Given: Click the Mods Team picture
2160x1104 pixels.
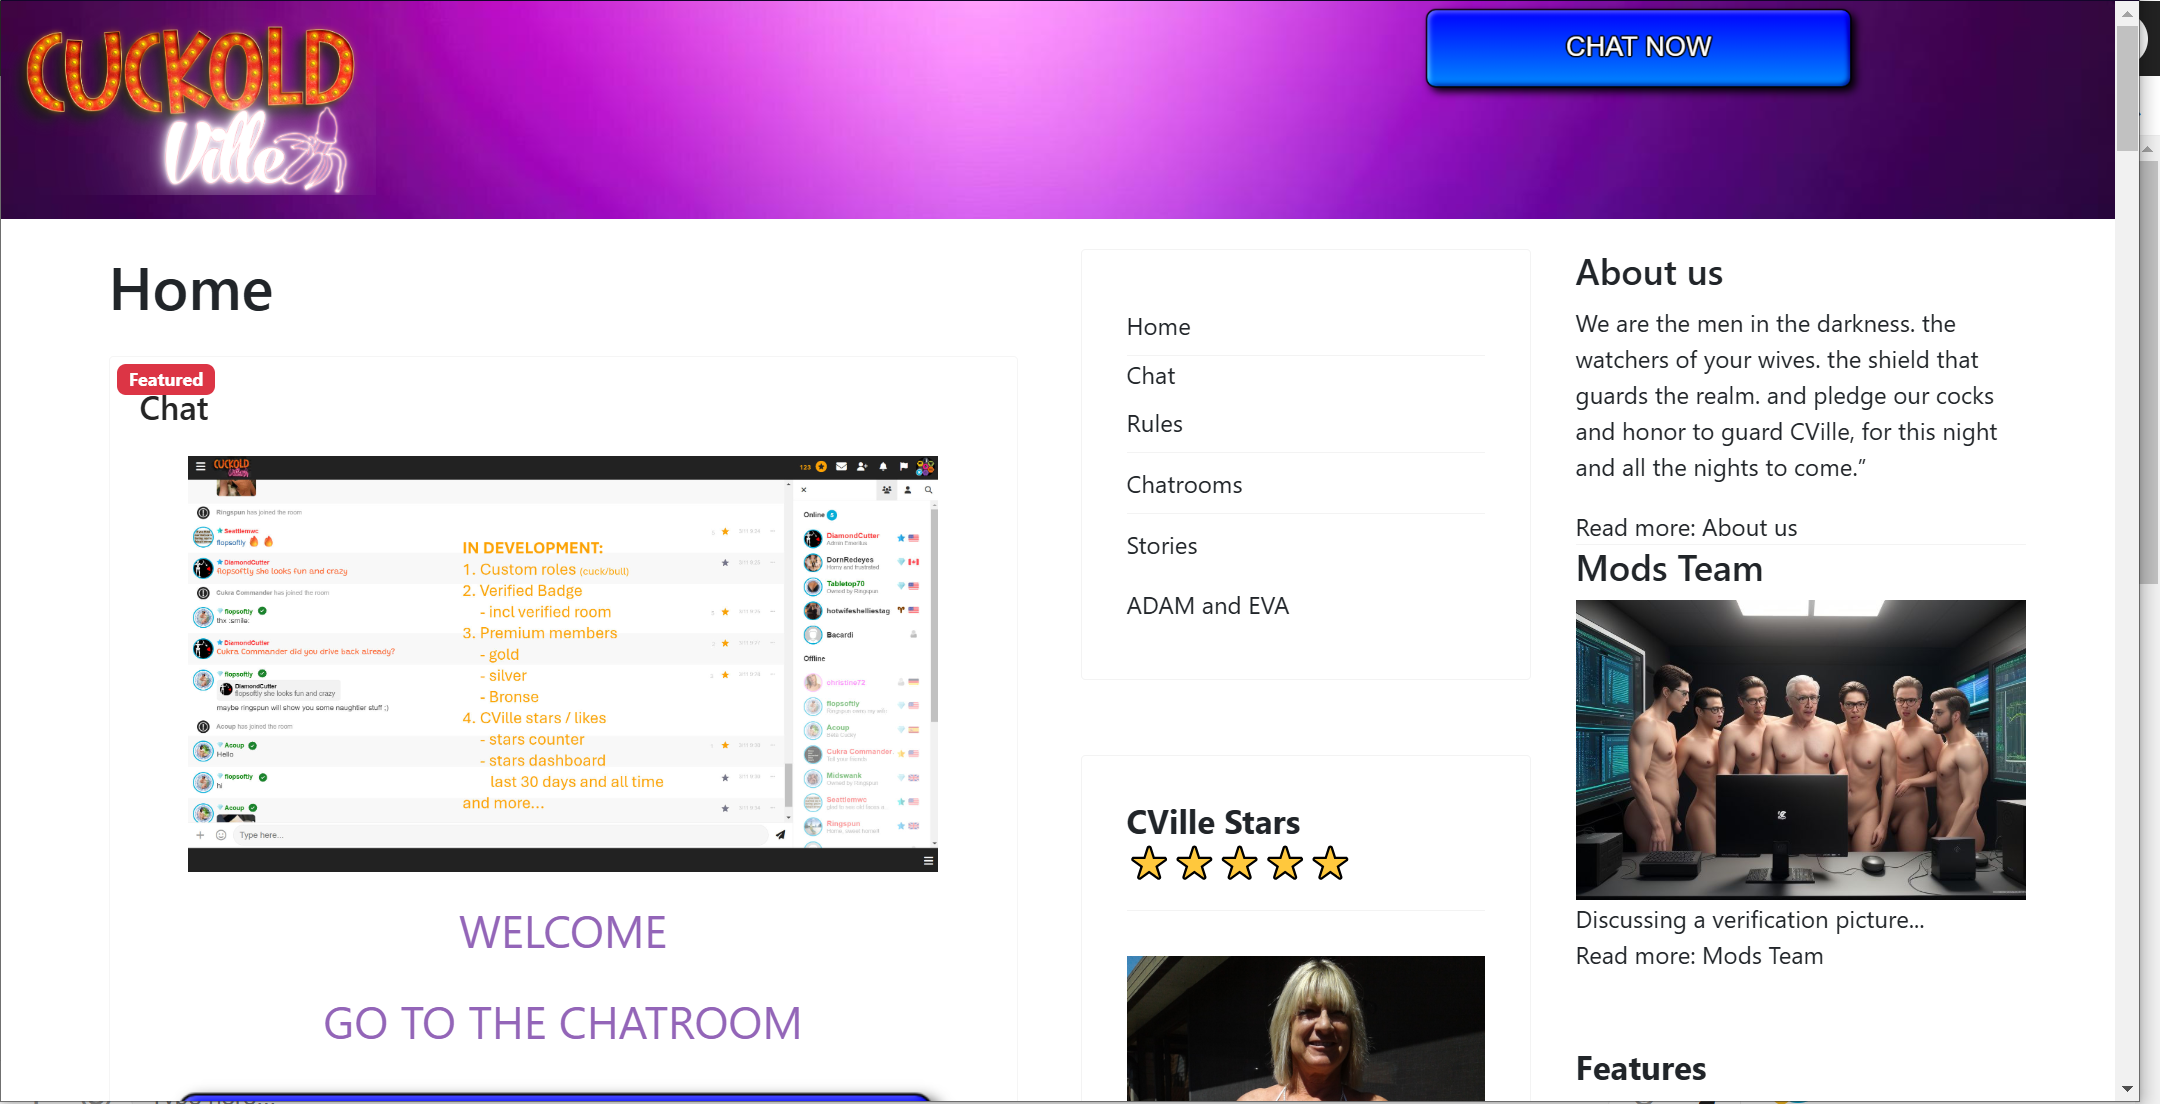Looking at the screenshot, I should 1800,749.
